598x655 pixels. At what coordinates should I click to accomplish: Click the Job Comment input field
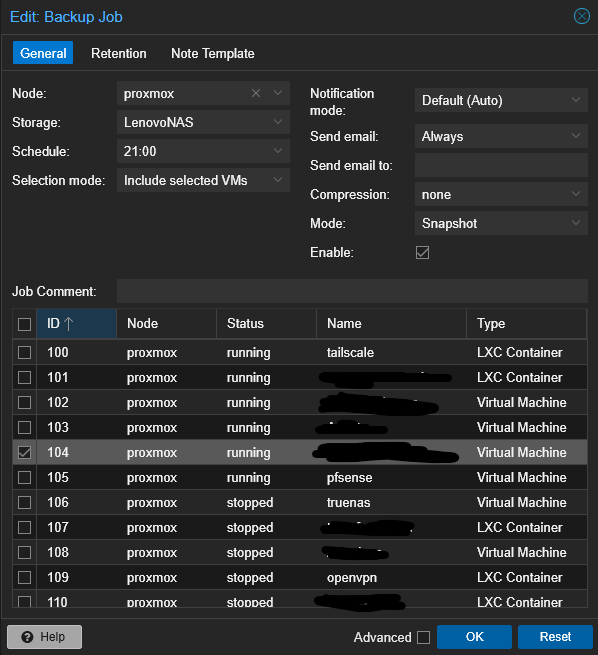352,291
